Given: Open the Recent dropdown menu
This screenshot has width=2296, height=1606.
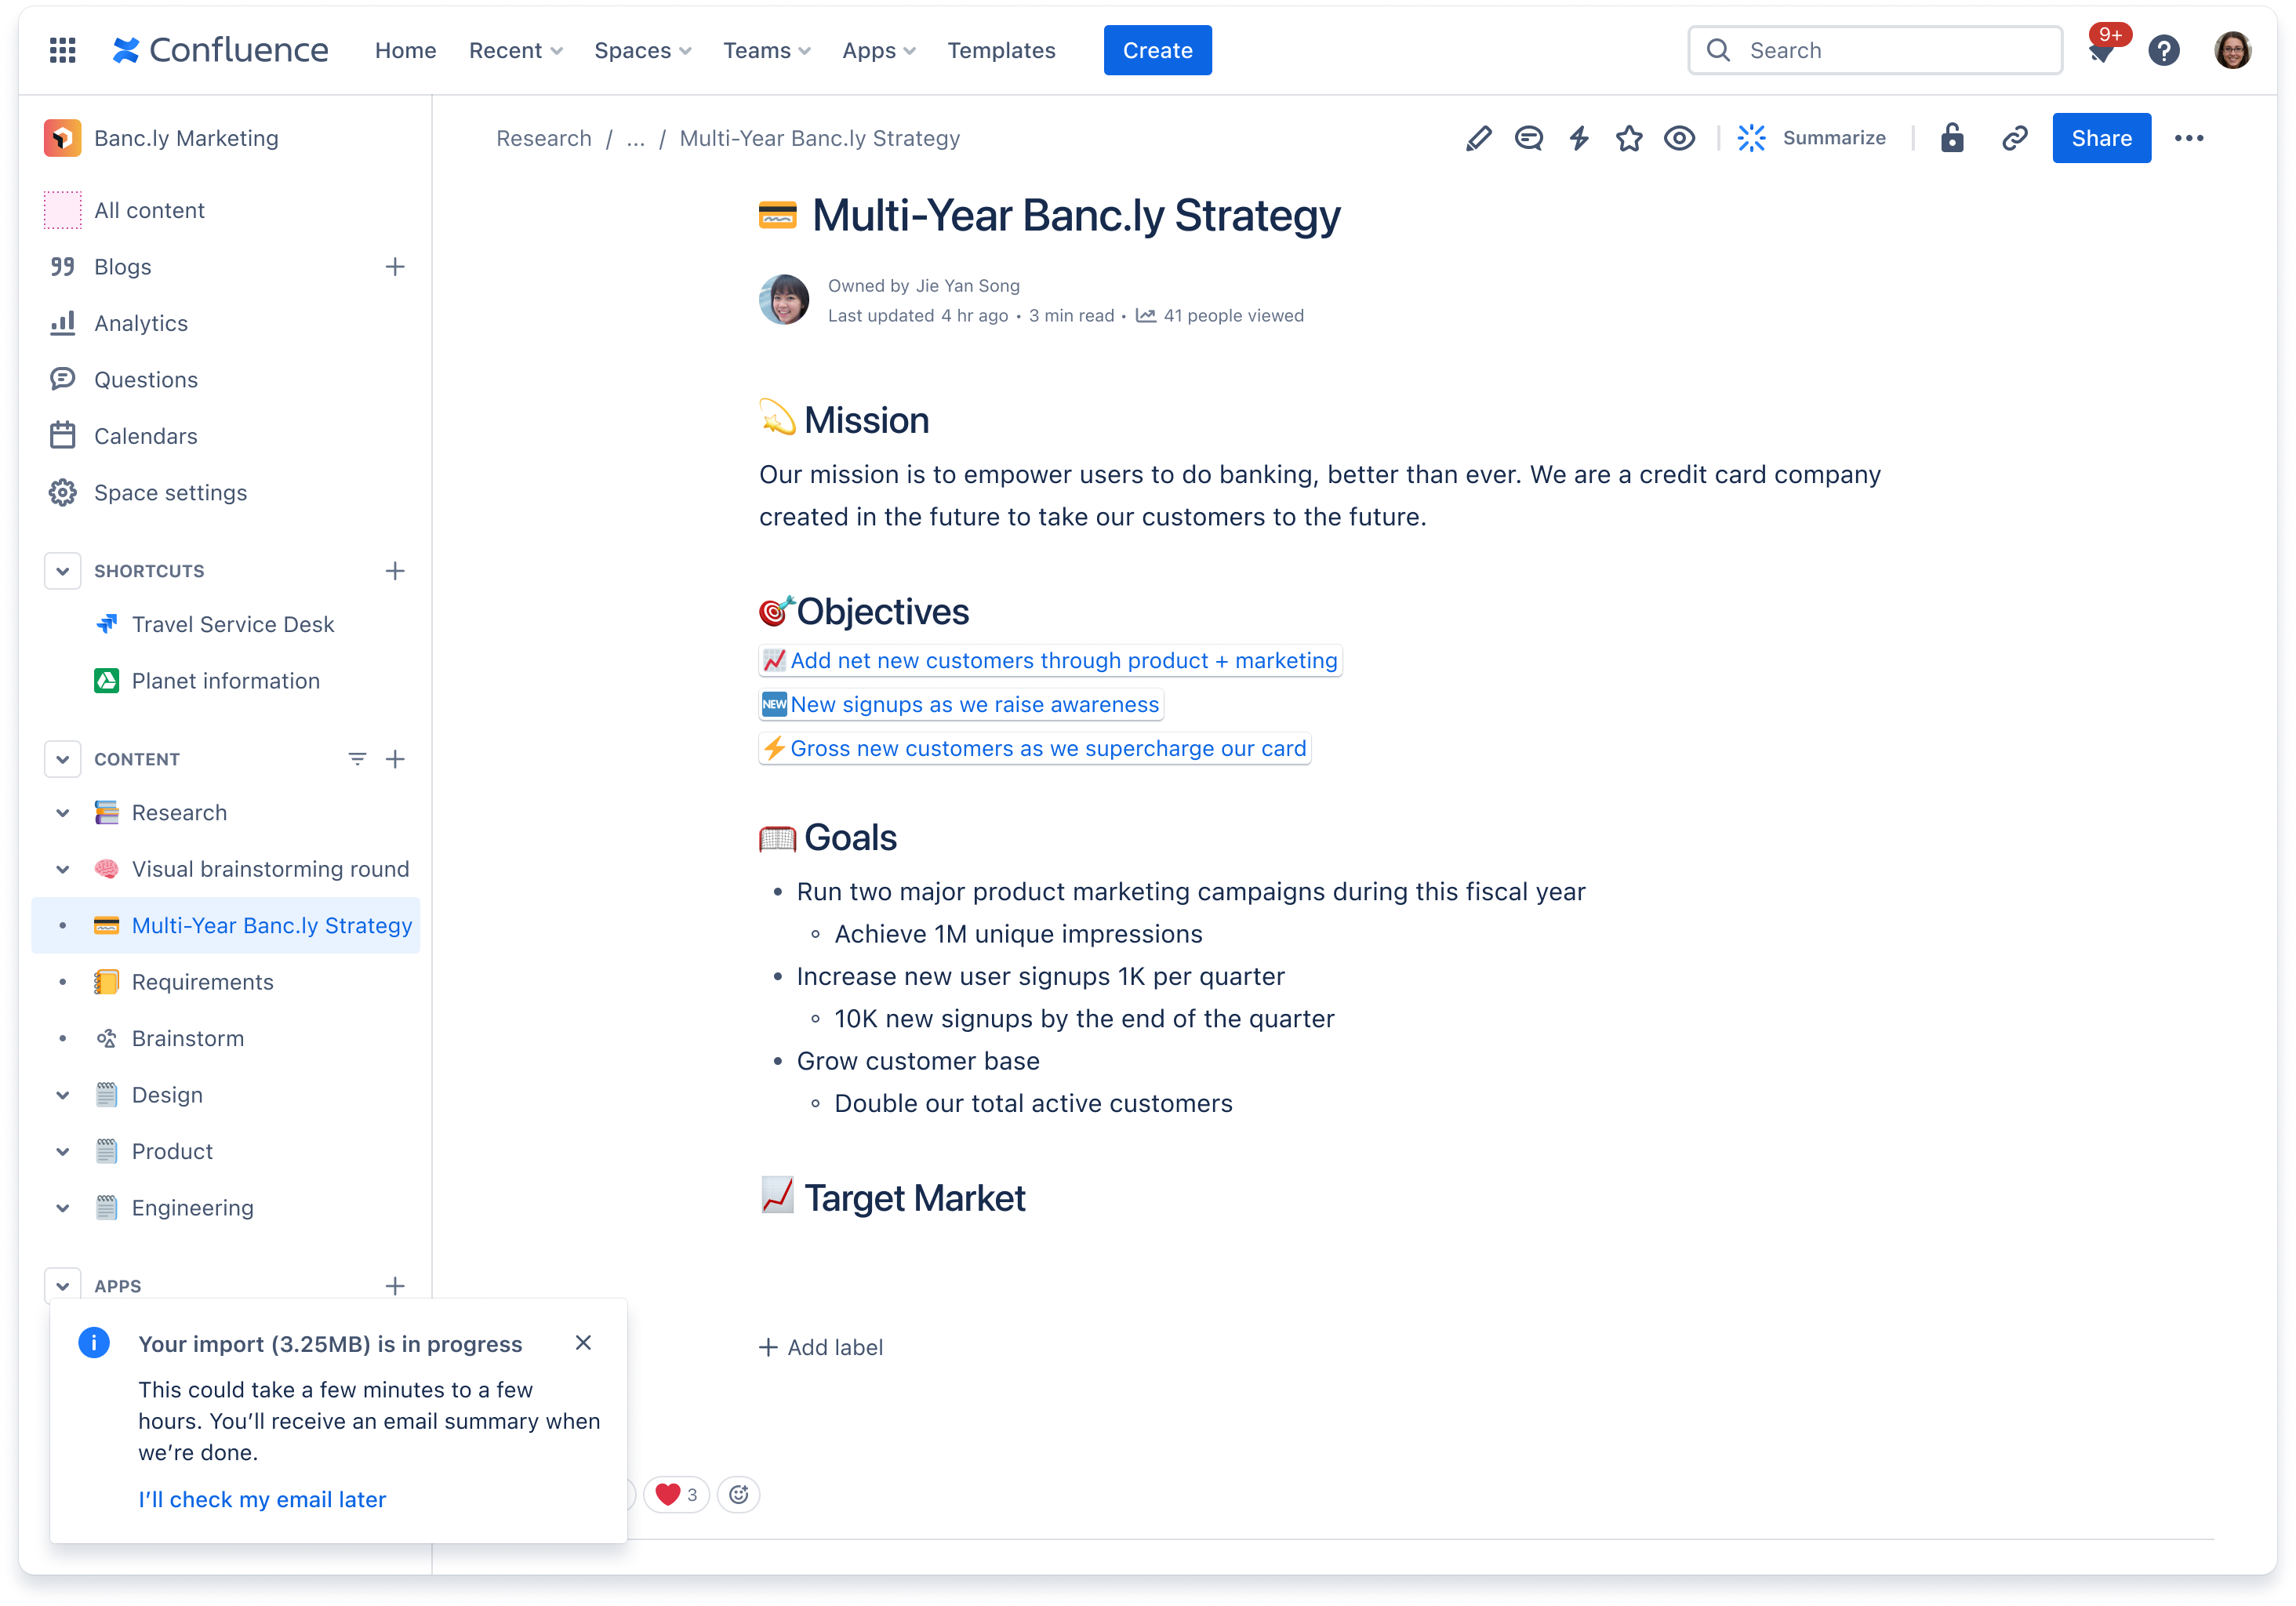Looking at the screenshot, I should 516,50.
